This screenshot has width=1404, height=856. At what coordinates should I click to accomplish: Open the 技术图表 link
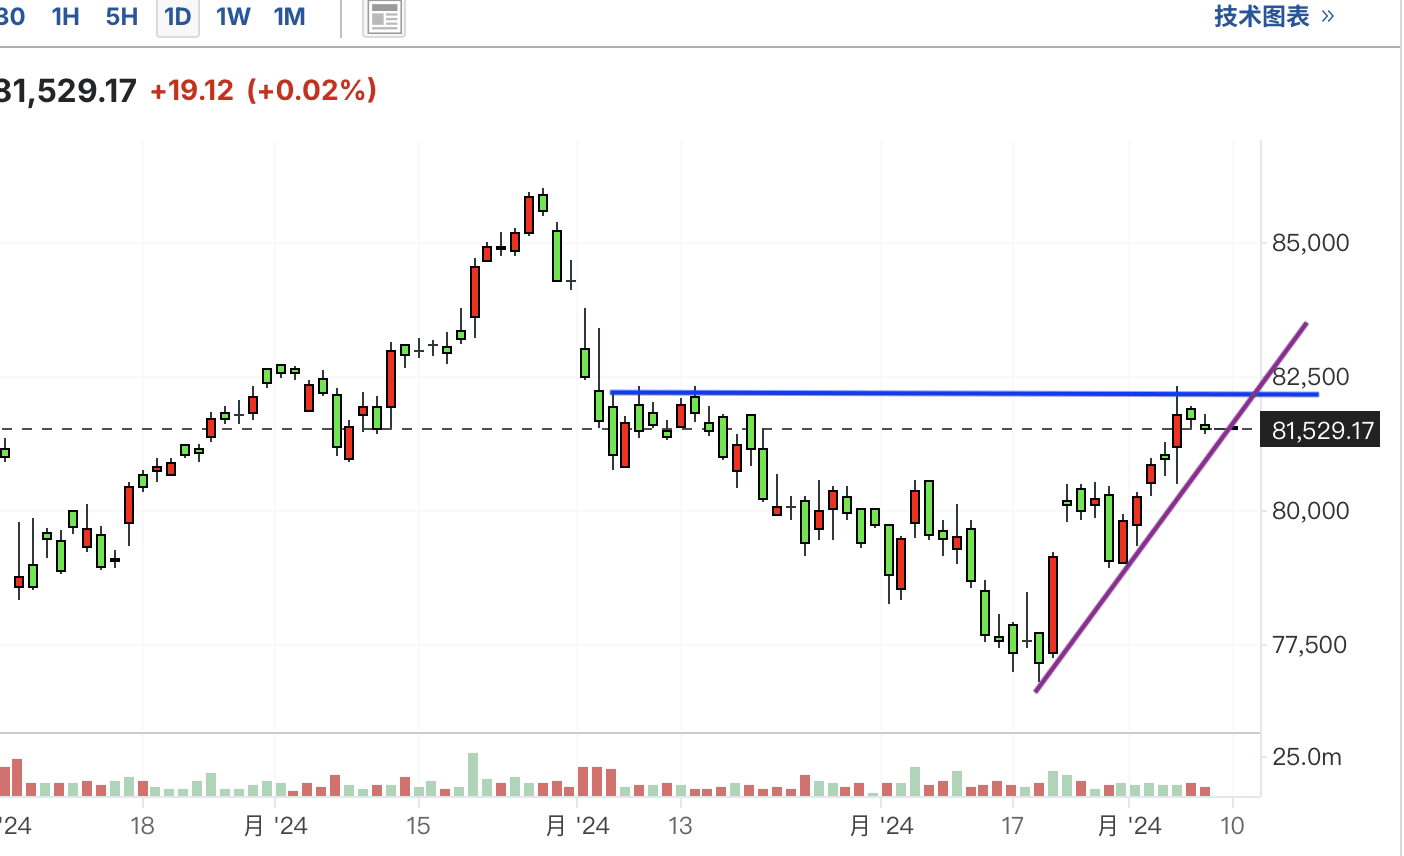[x=1274, y=16]
